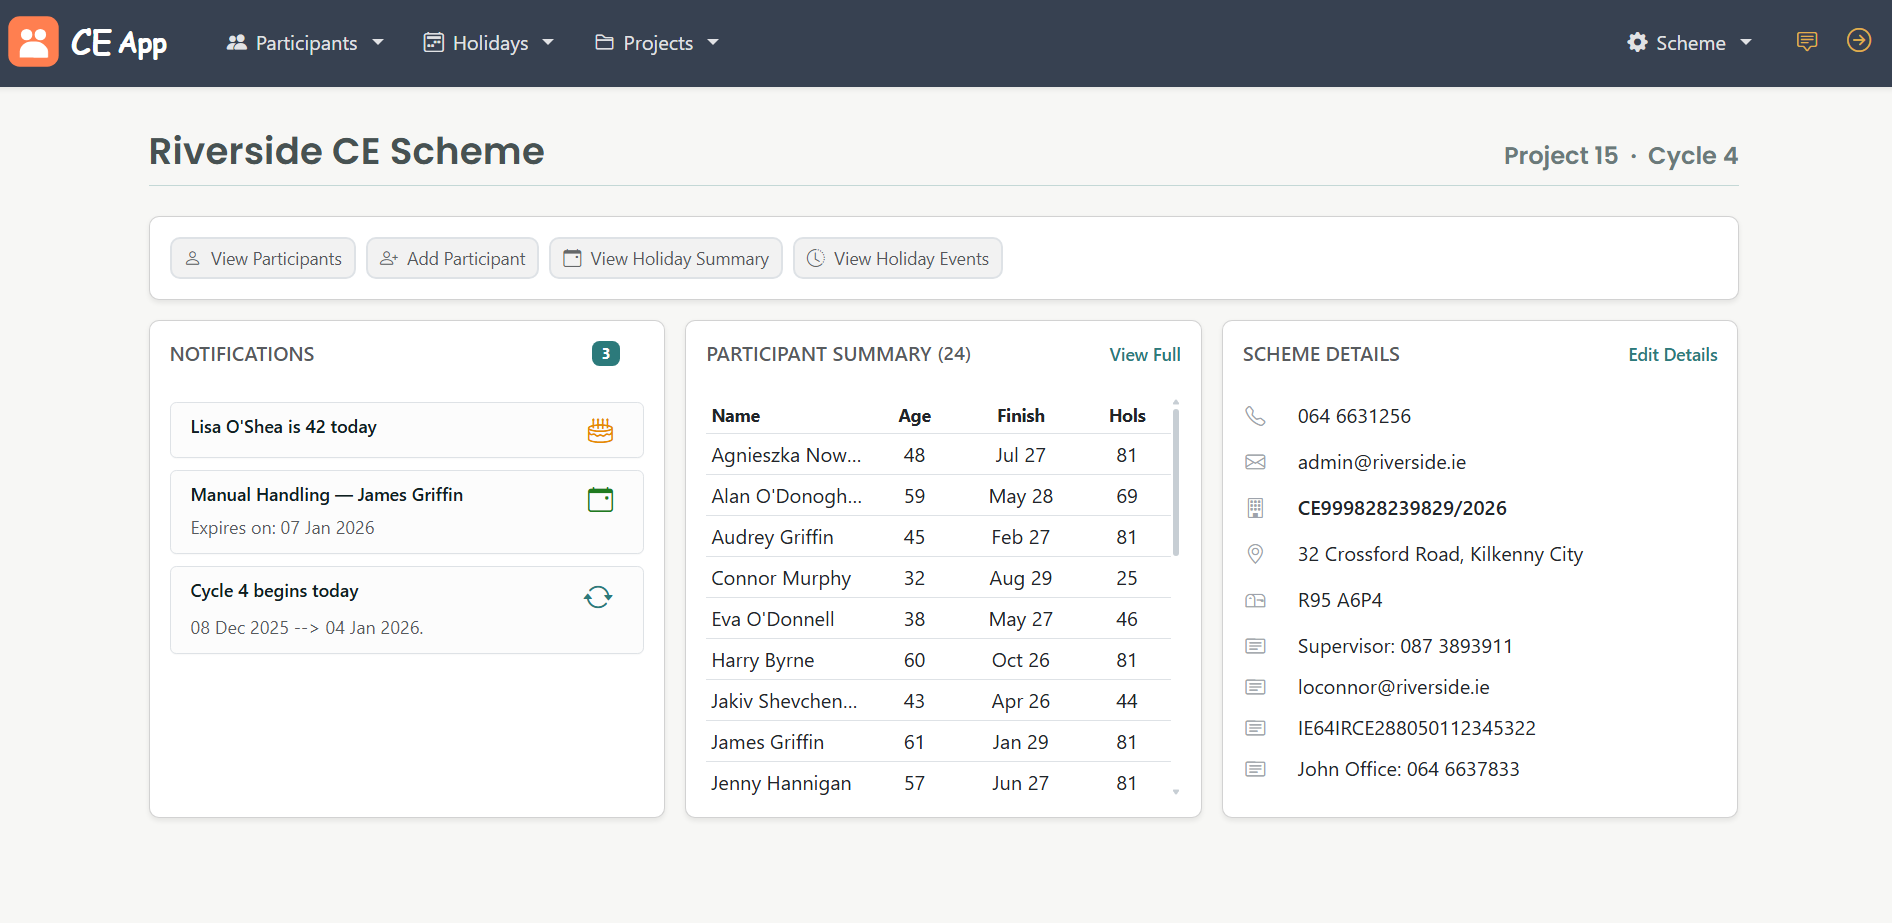Click the phone icon in Scheme Details
Screen dimensions: 1892x923
coord(1255,416)
